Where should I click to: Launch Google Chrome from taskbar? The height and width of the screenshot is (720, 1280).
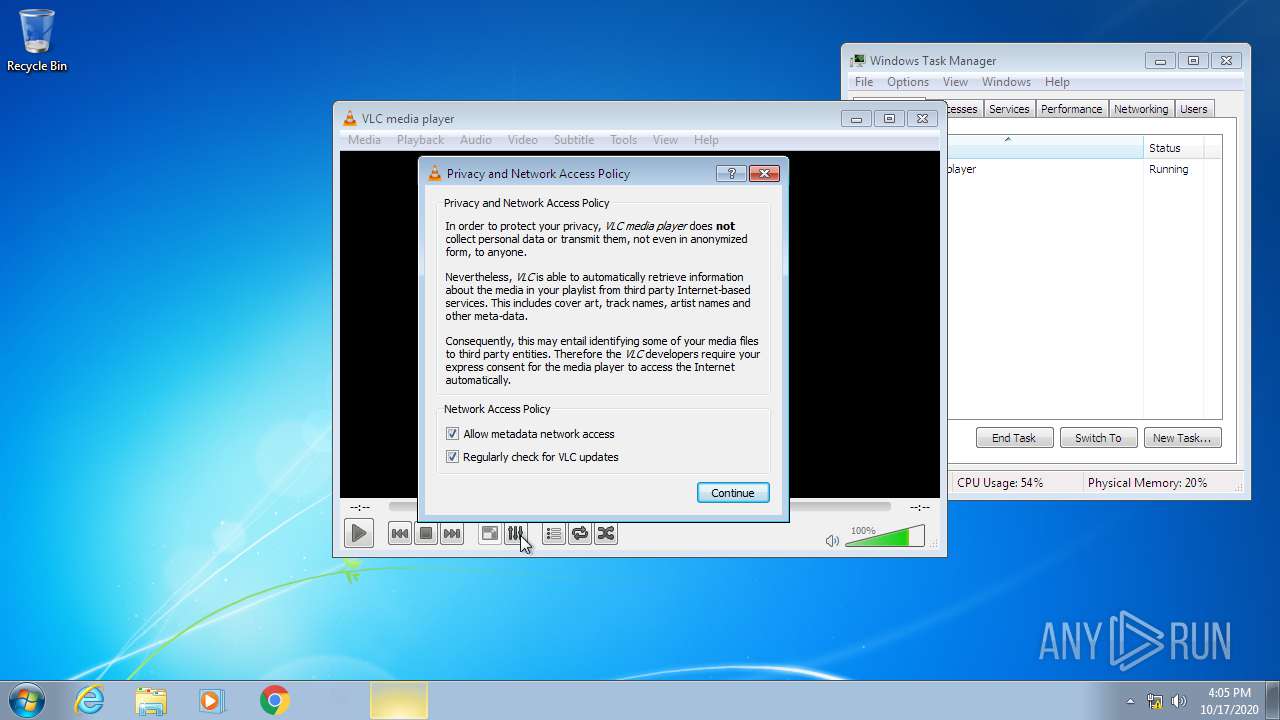[x=274, y=700]
